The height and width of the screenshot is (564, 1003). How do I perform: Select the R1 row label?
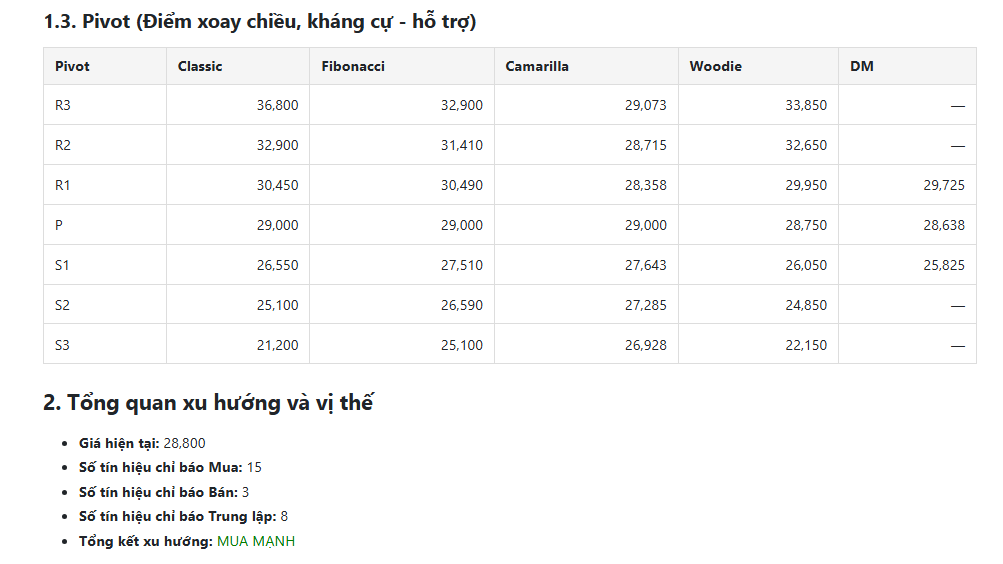pyautogui.click(x=63, y=185)
